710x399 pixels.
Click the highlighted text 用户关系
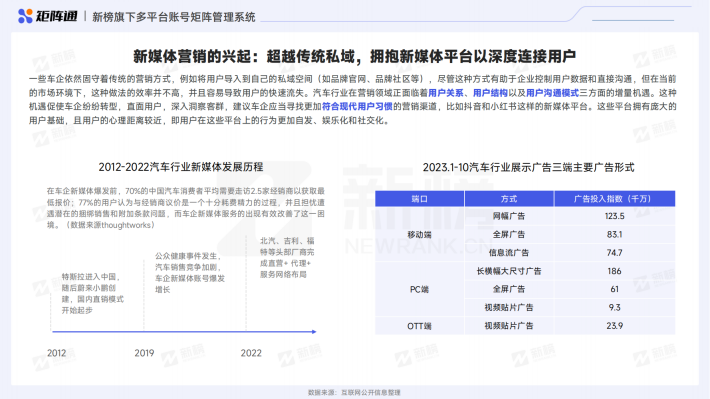tap(446, 93)
